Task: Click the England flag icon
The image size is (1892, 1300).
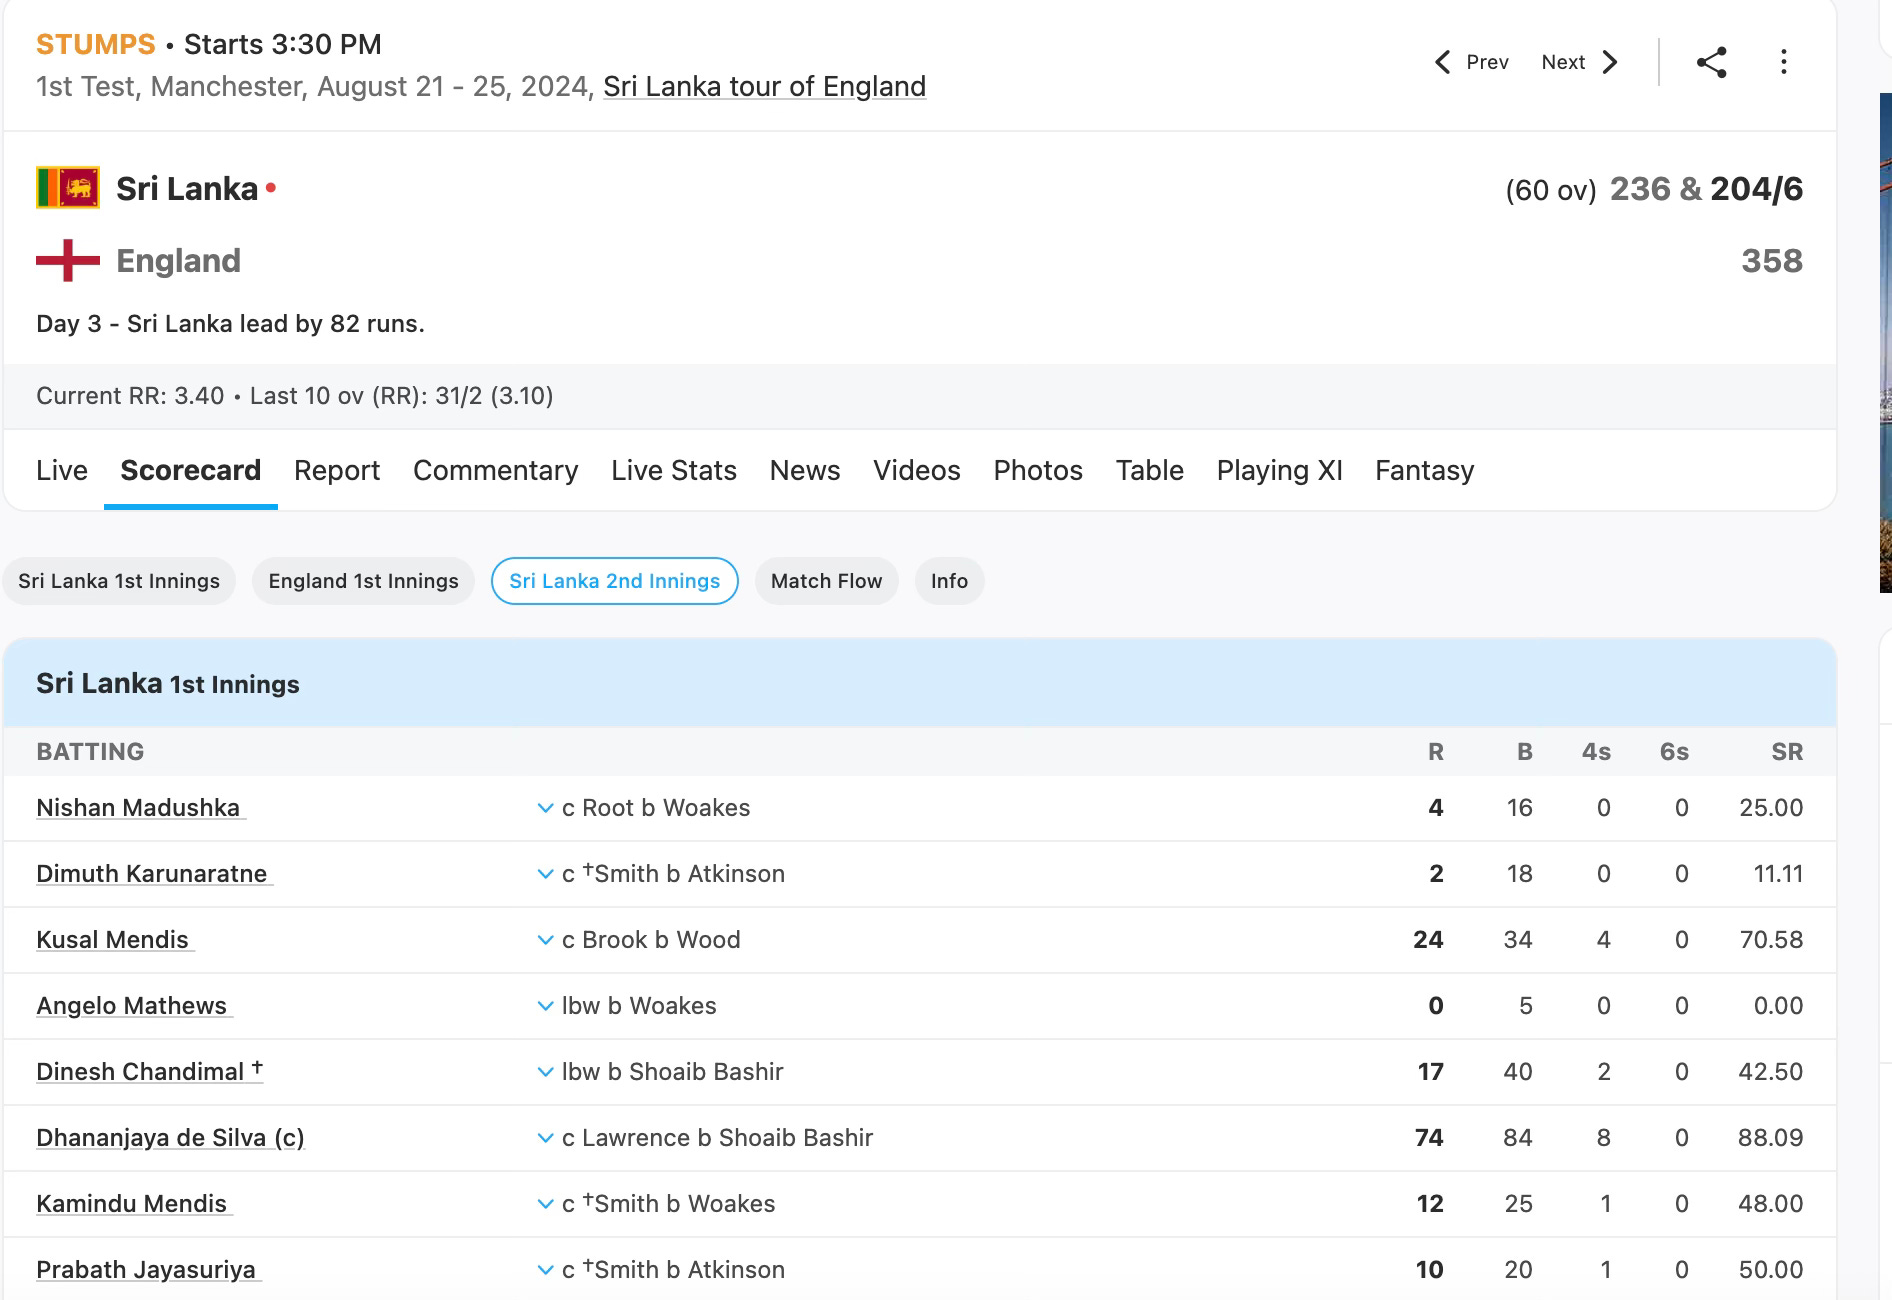Action: pos(68,260)
